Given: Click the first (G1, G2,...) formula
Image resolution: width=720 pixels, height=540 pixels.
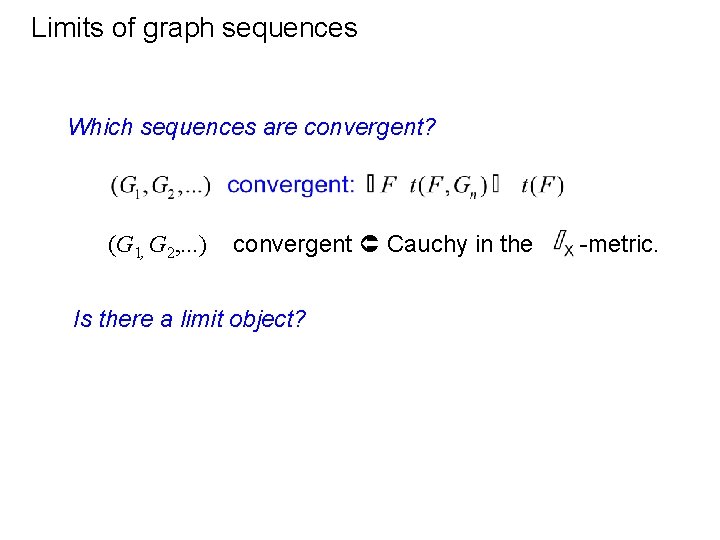Looking at the screenshot, I should tap(161, 186).
